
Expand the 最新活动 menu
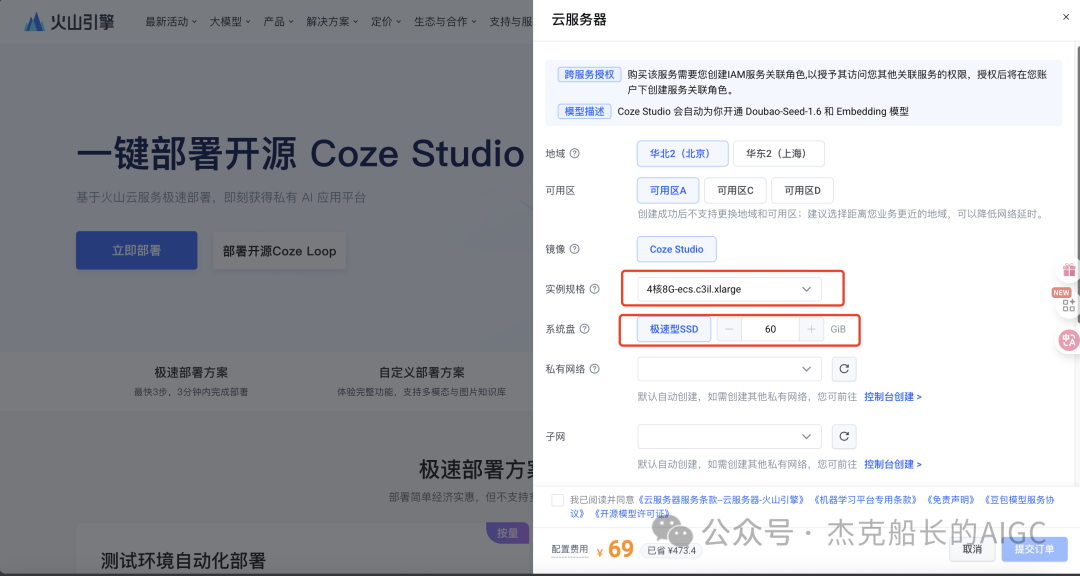[x=171, y=21]
